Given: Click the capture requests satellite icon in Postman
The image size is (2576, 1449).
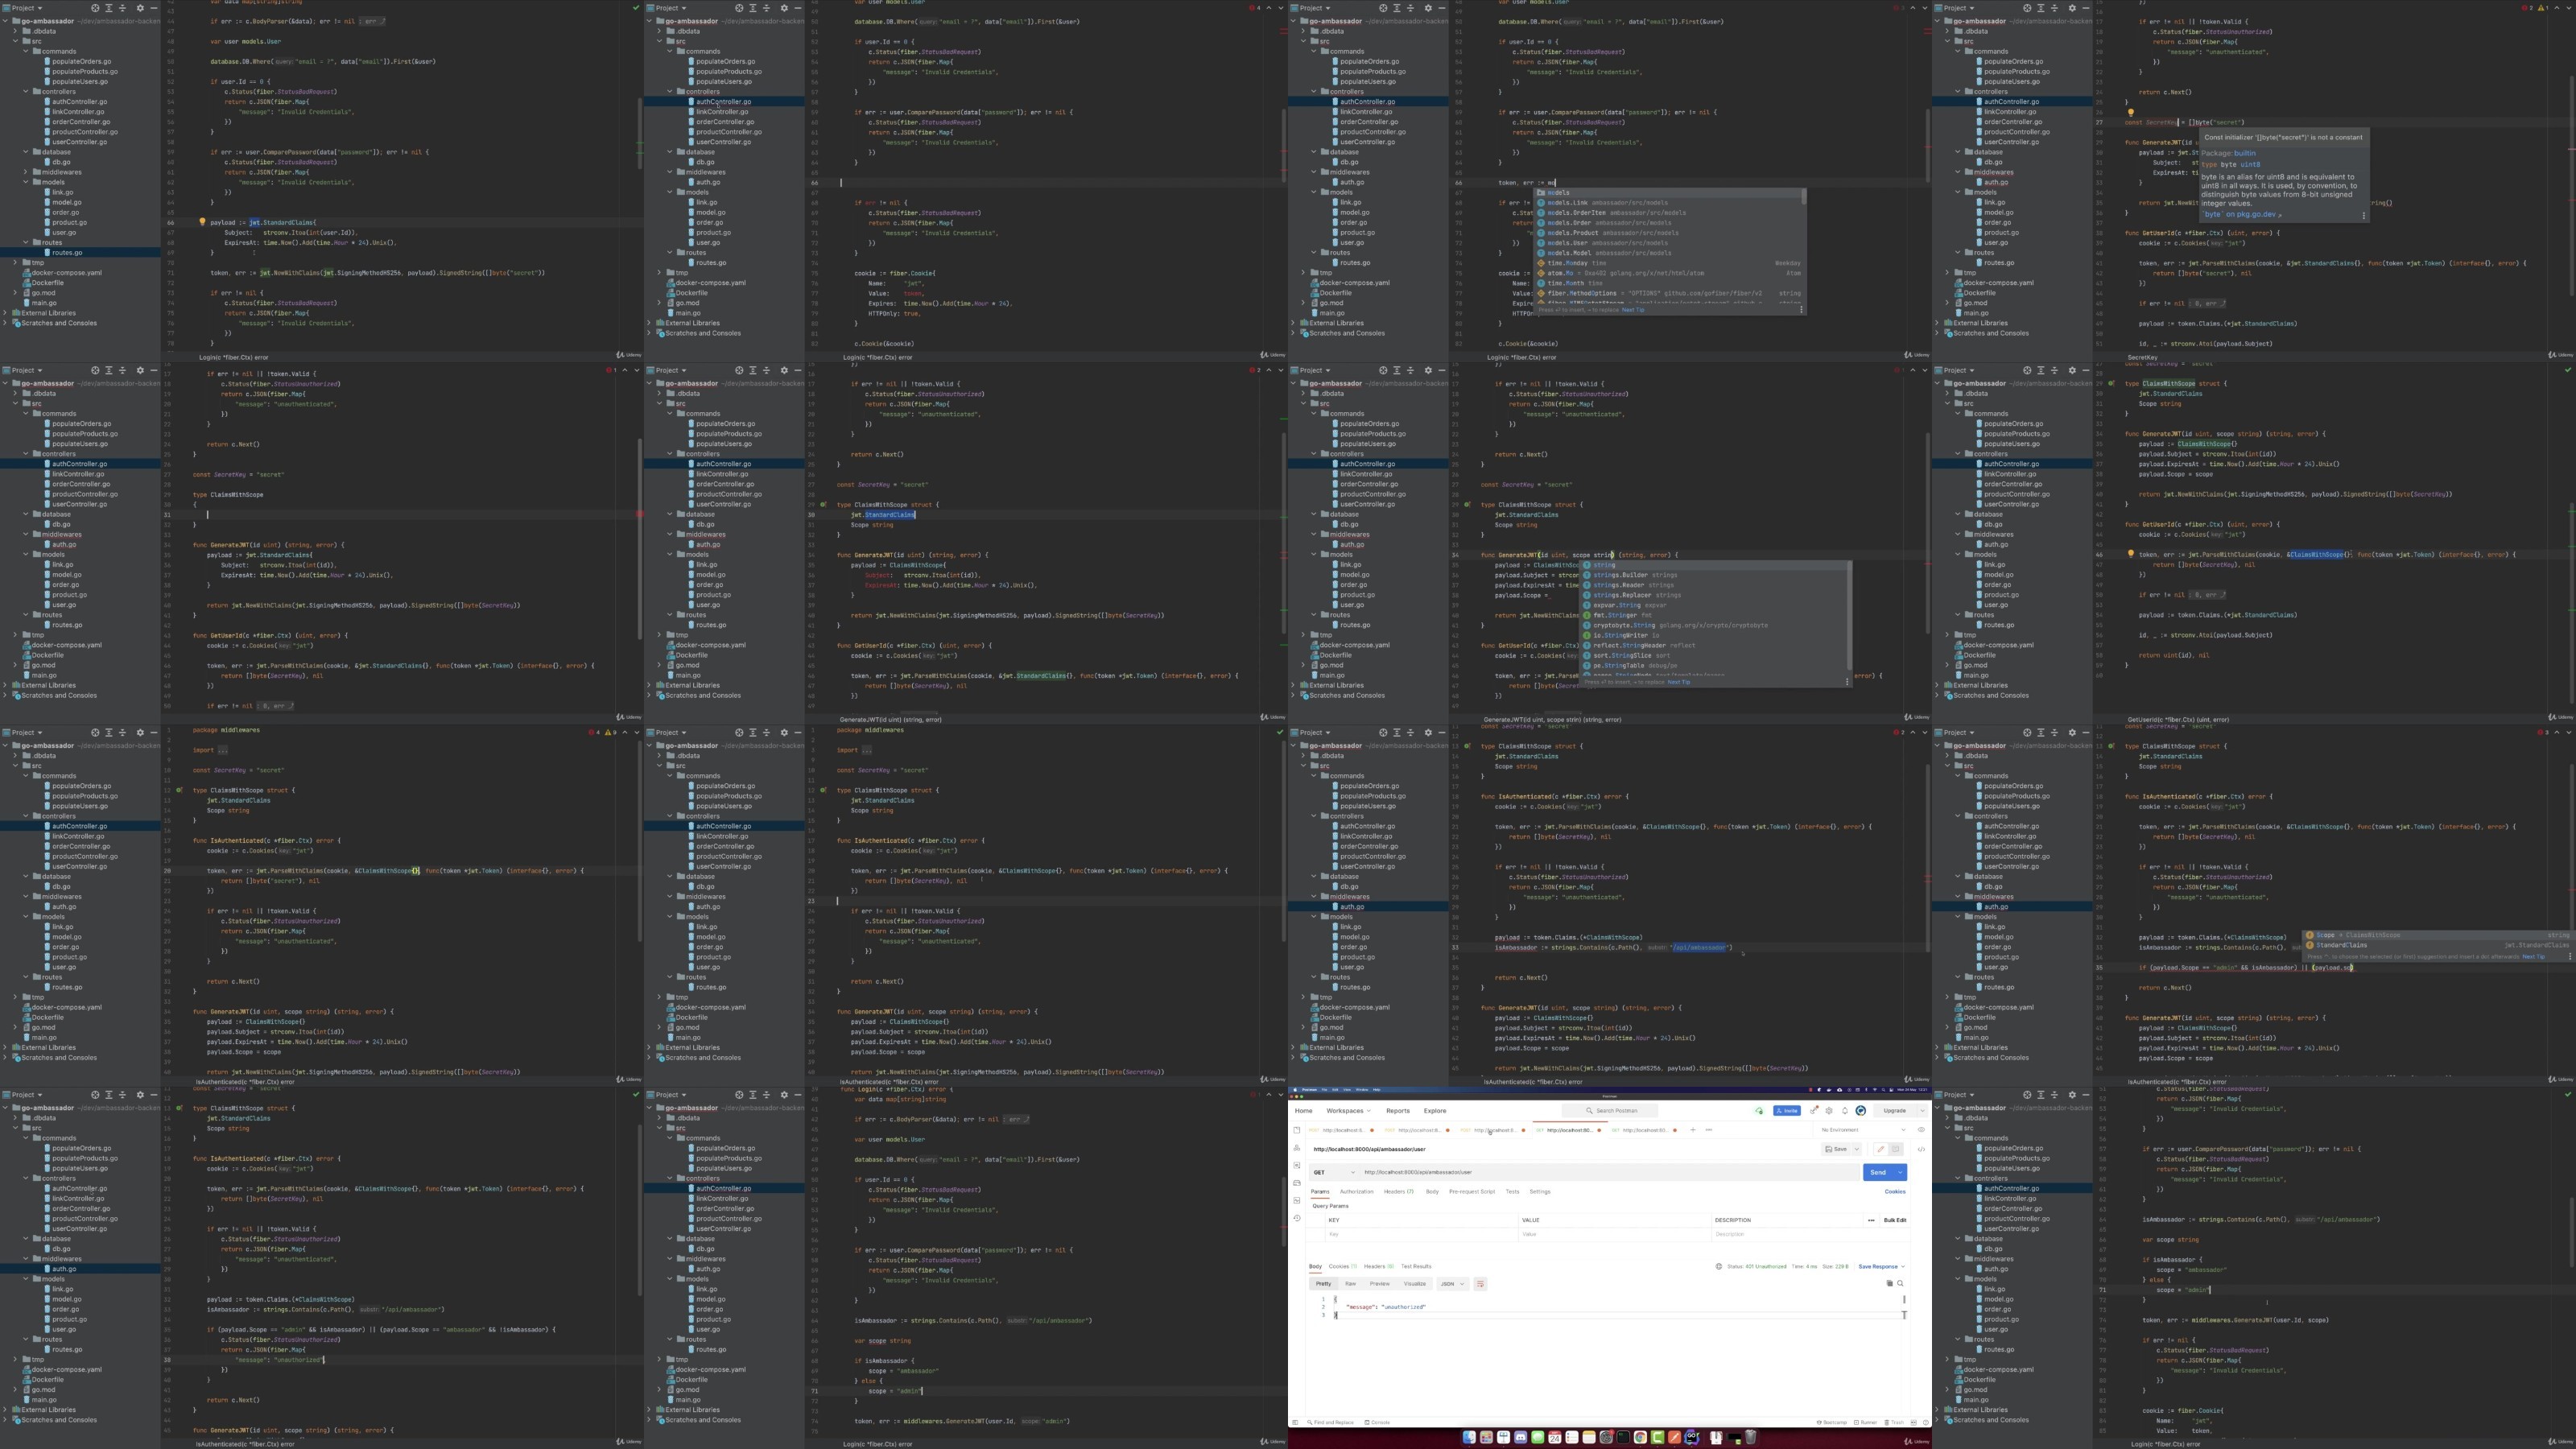Looking at the screenshot, I should (1814, 1110).
